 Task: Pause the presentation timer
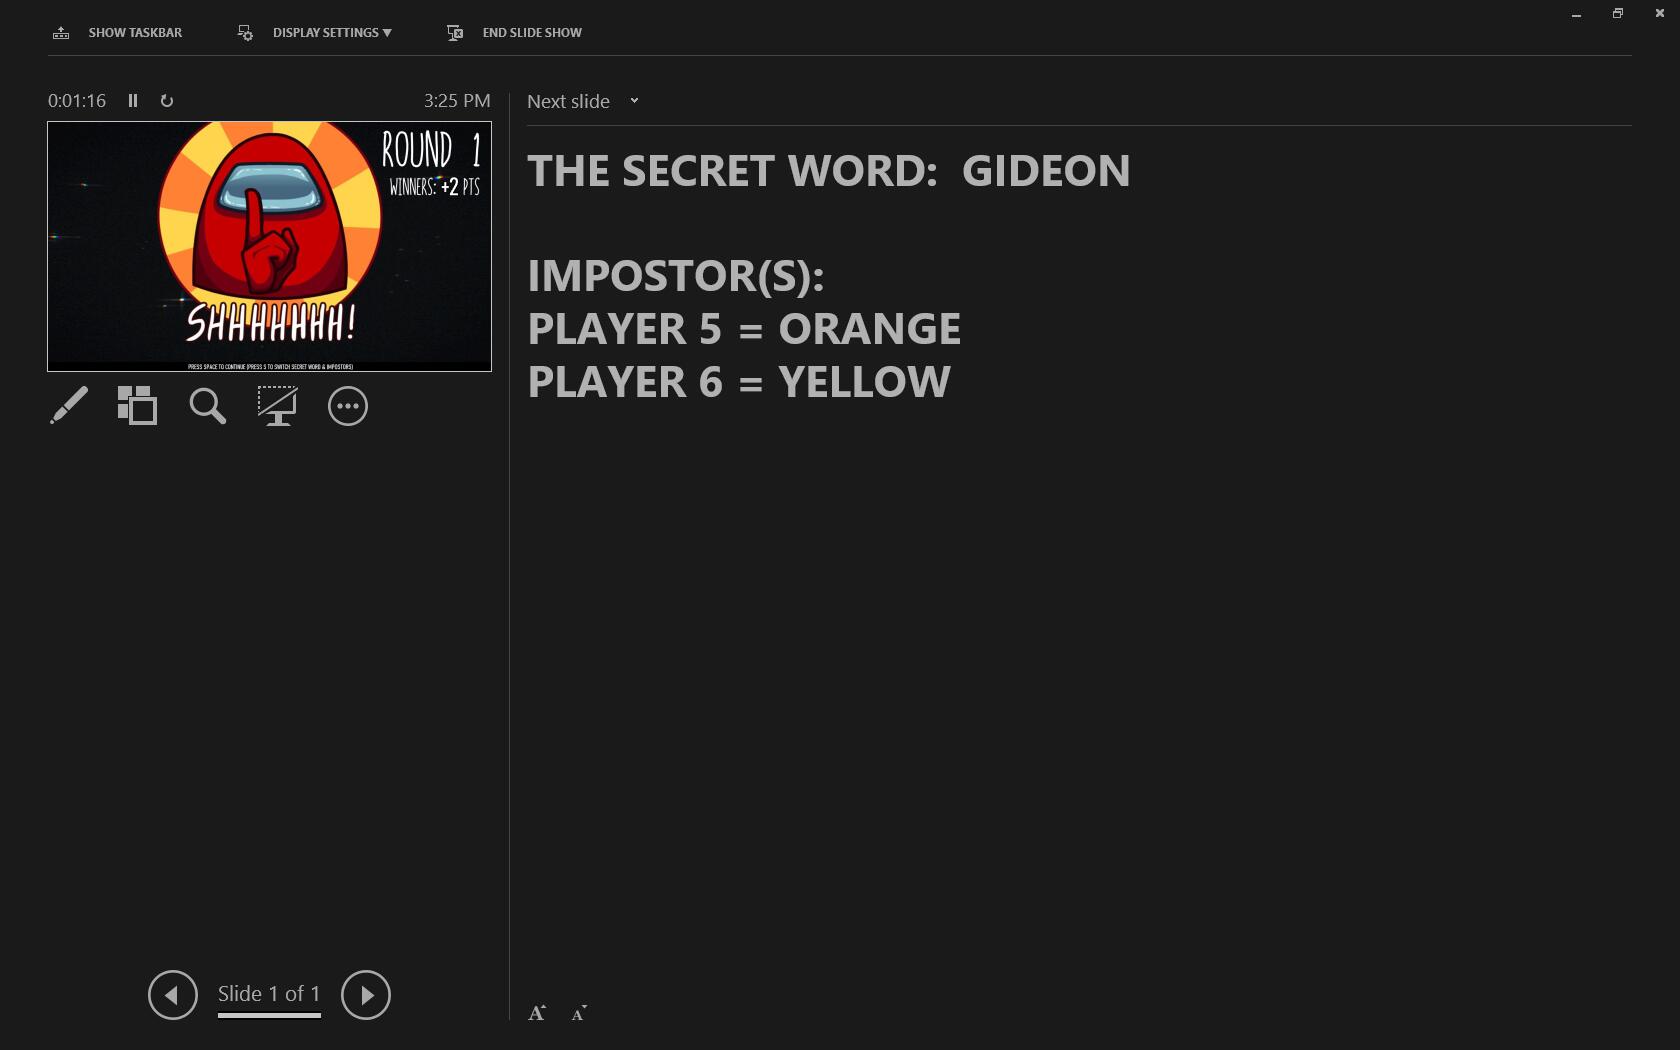(x=133, y=101)
